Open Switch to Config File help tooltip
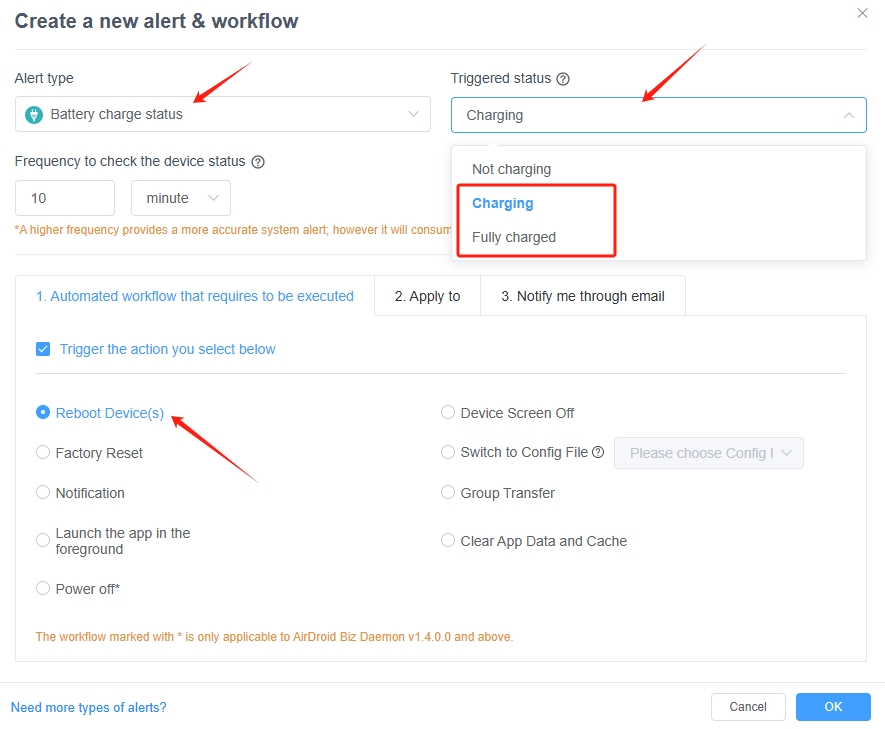Screen dimensions: 885x729 601,452
